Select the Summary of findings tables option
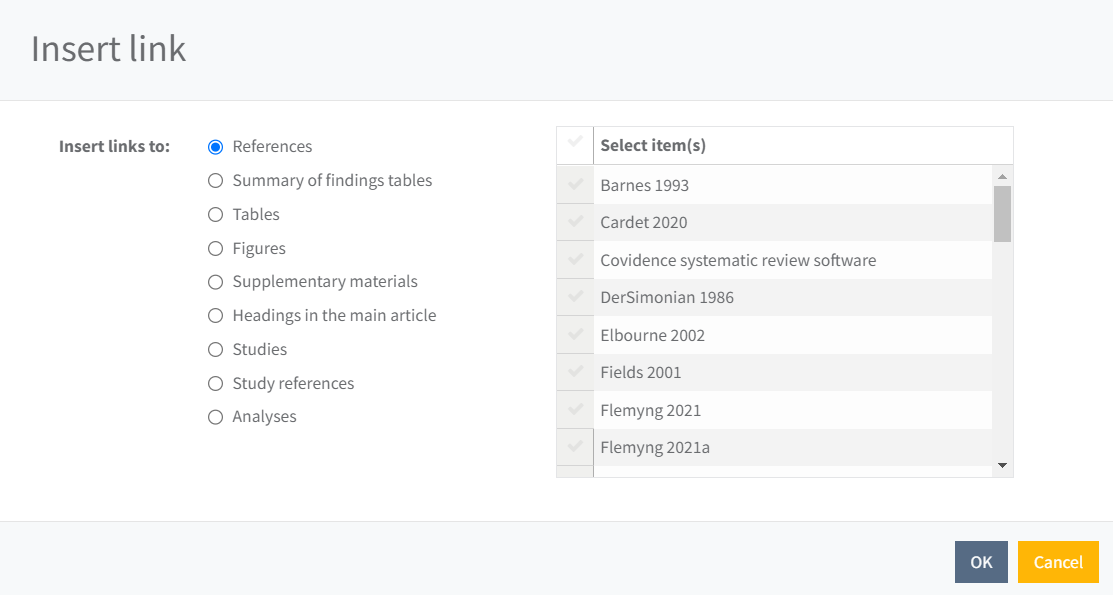 pos(215,180)
